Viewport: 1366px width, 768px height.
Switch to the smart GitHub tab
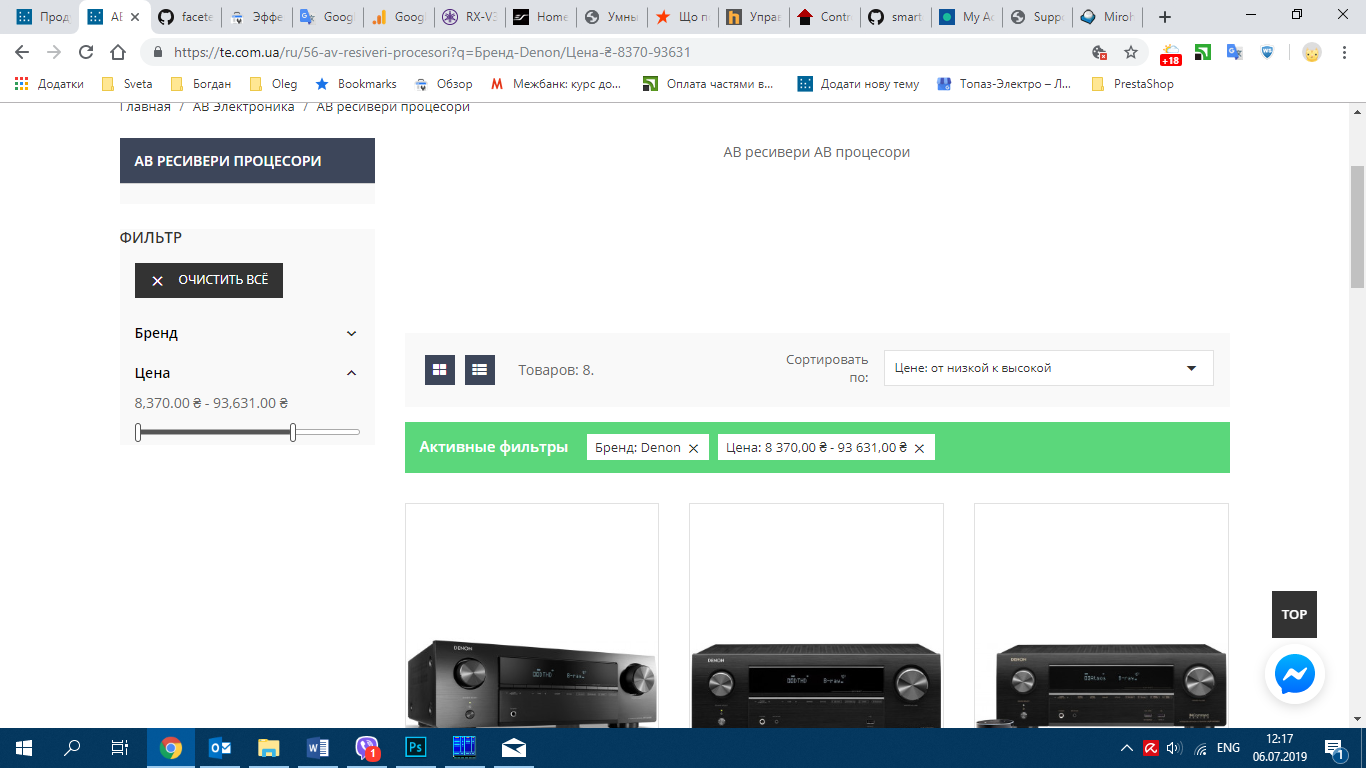[x=896, y=17]
